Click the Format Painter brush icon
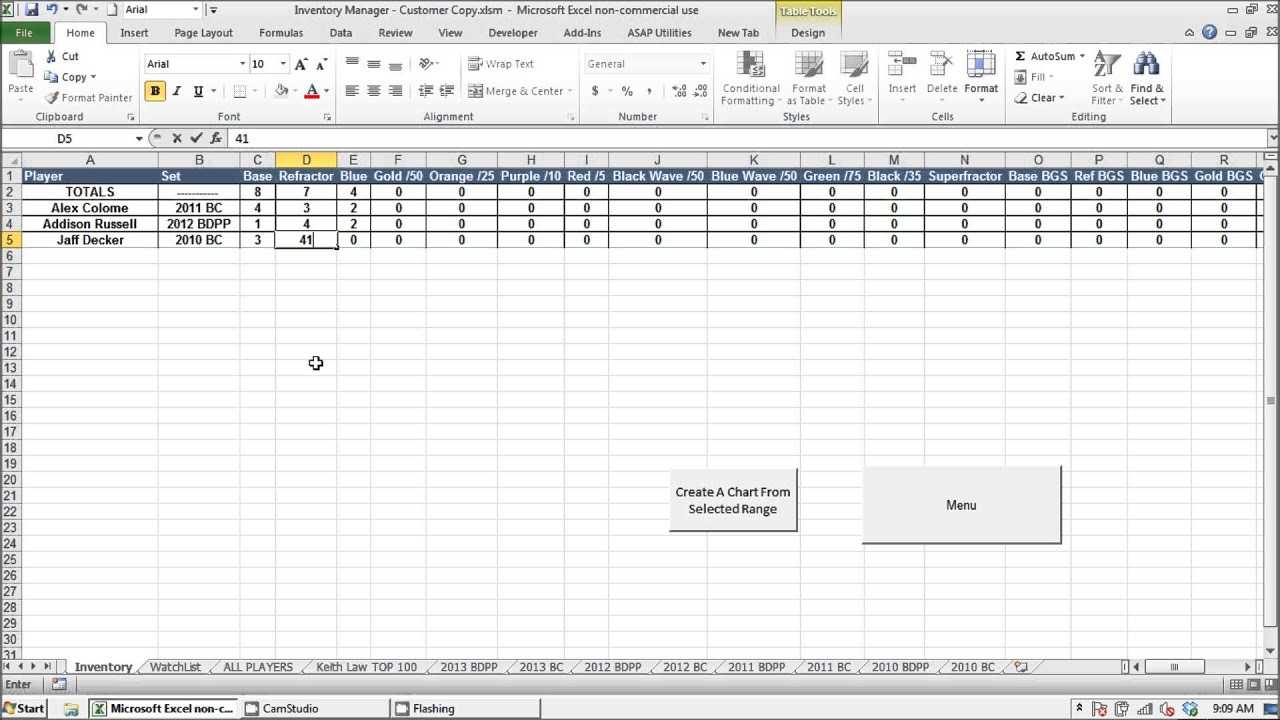 (x=51, y=98)
